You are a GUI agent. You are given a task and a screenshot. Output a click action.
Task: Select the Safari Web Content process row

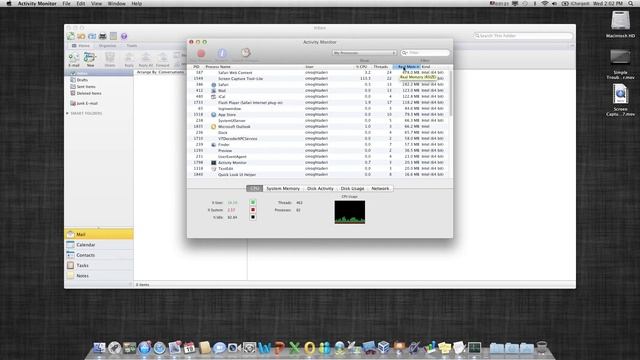click(318, 73)
